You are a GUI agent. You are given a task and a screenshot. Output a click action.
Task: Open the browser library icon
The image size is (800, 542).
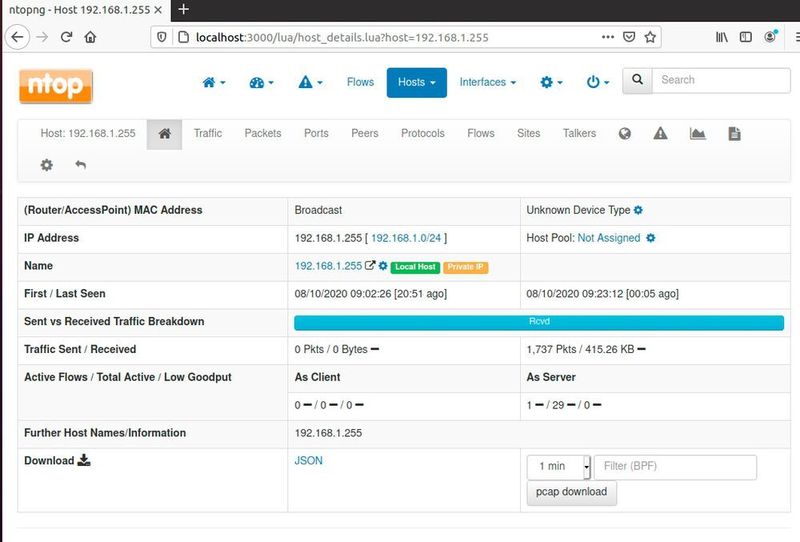[x=721, y=37]
